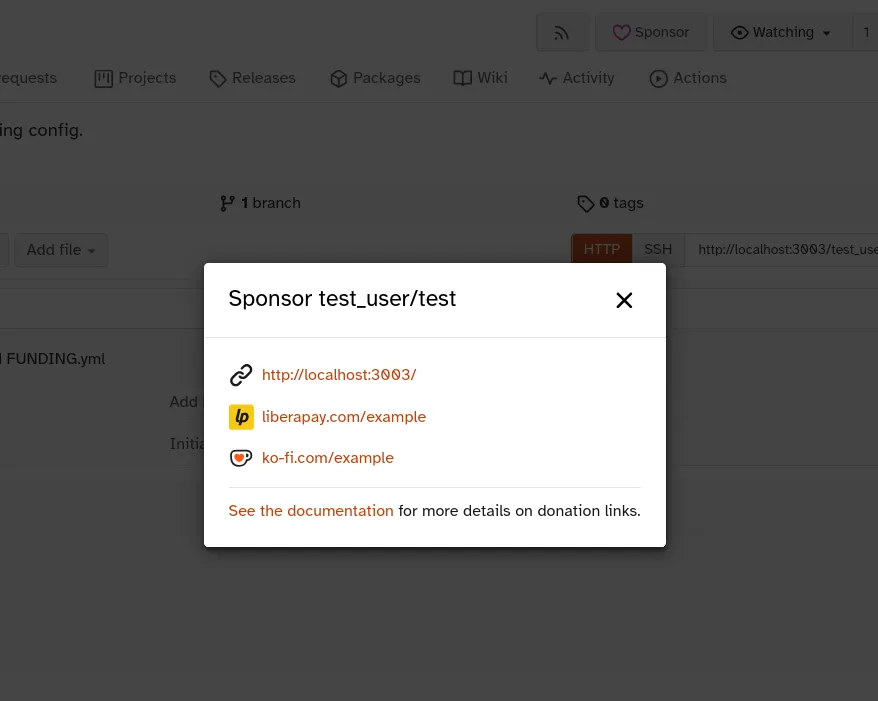The width and height of the screenshot is (878, 701).
Task: Open the FUNDING.yml file
Action: 55,359
